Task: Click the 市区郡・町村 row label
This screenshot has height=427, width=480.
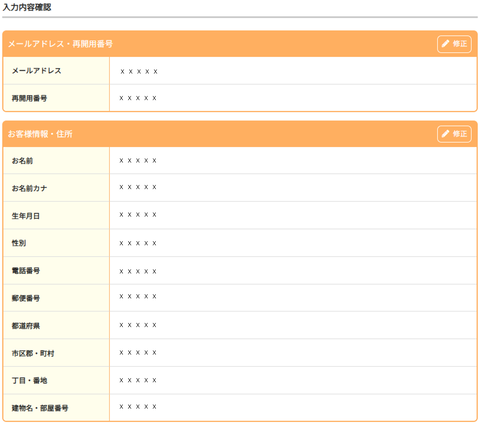Action: pos(33,353)
